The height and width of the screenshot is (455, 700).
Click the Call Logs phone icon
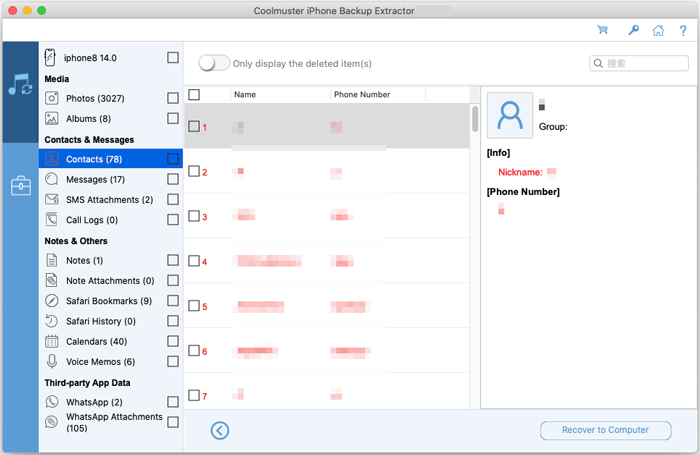coord(52,219)
